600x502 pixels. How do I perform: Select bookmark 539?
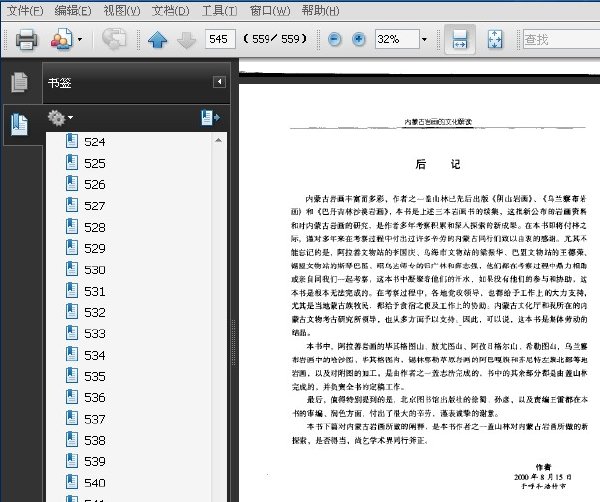coord(95,461)
